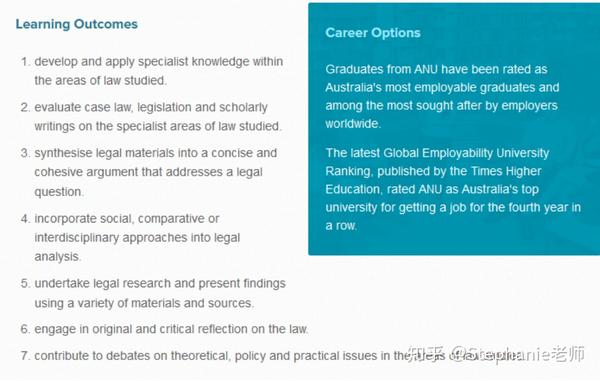This screenshot has height=381, width=600.
Task: Click the list number 1 marker
Action: point(25,62)
